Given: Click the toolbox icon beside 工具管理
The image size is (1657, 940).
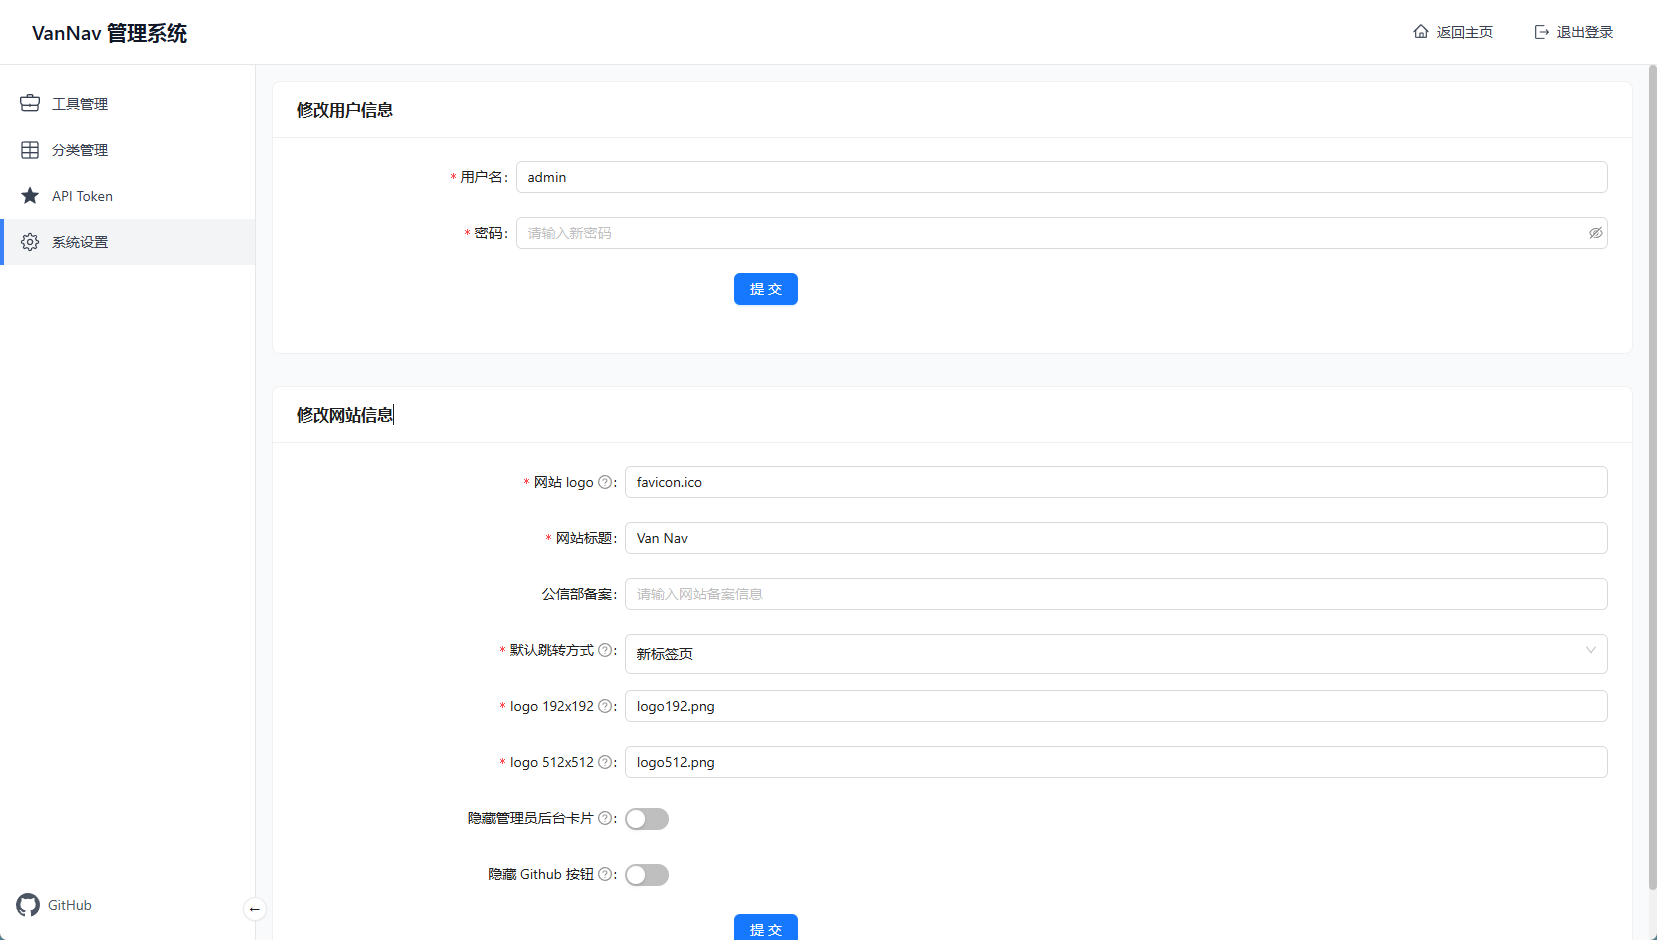Looking at the screenshot, I should click(30, 103).
